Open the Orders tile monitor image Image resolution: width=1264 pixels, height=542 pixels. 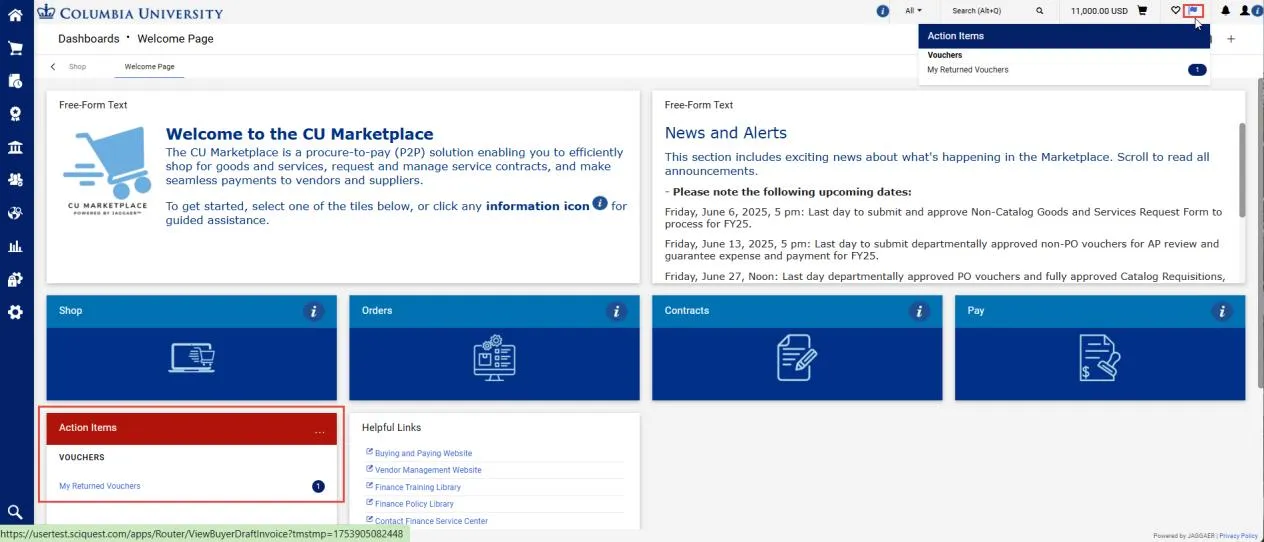click(494, 357)
